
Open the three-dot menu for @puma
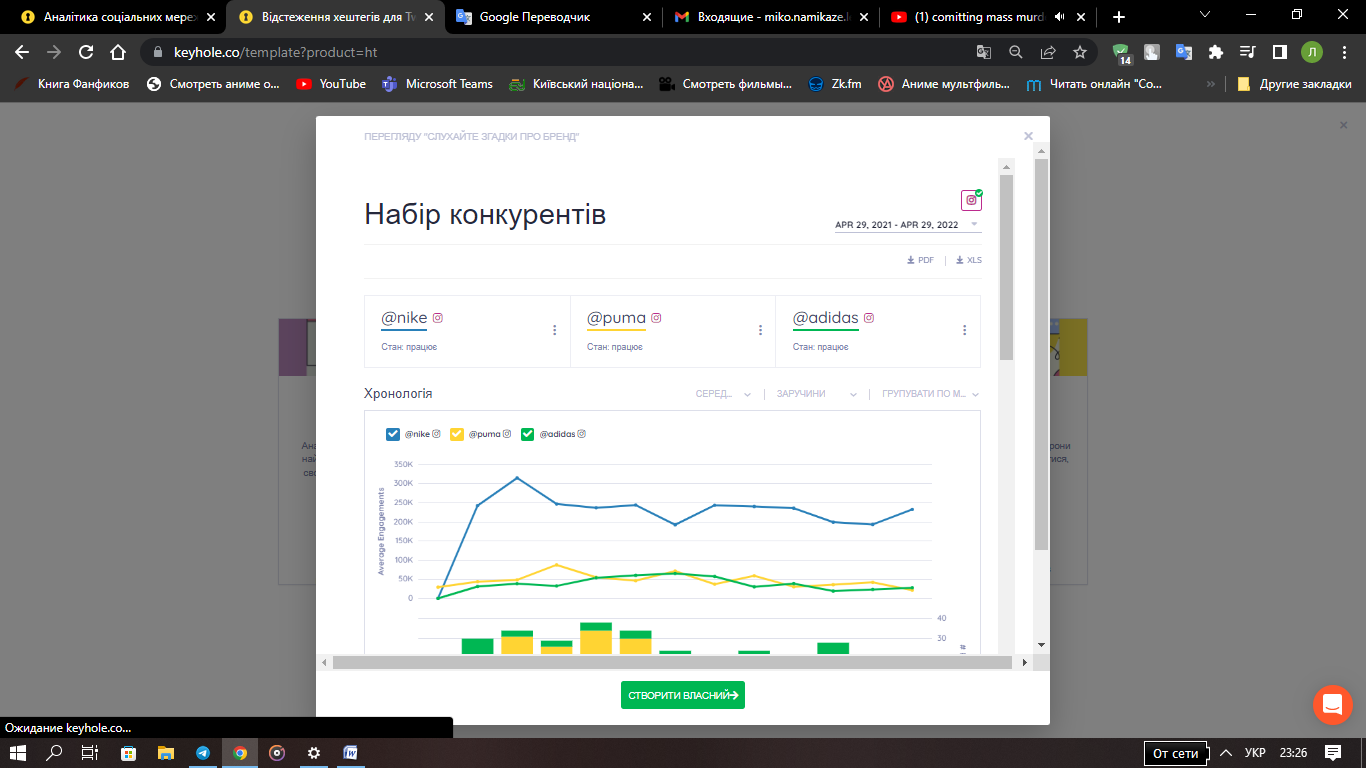[760, 330]
